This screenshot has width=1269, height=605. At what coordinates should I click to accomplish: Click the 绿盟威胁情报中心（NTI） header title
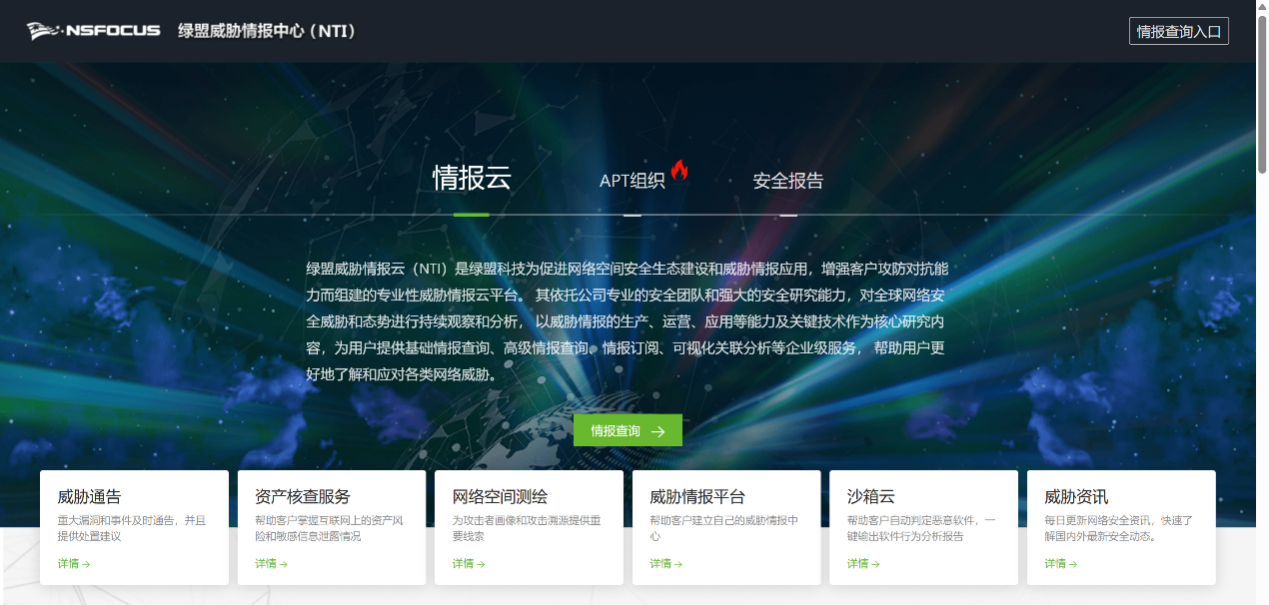266,31
